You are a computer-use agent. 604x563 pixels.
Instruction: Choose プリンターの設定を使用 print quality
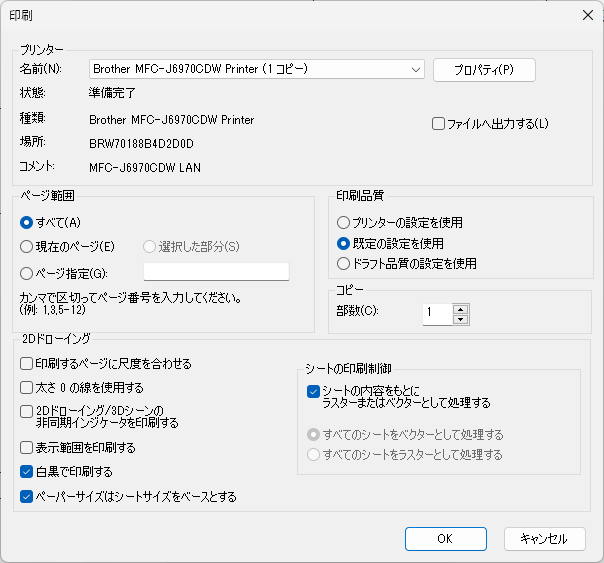pos(344,222)
